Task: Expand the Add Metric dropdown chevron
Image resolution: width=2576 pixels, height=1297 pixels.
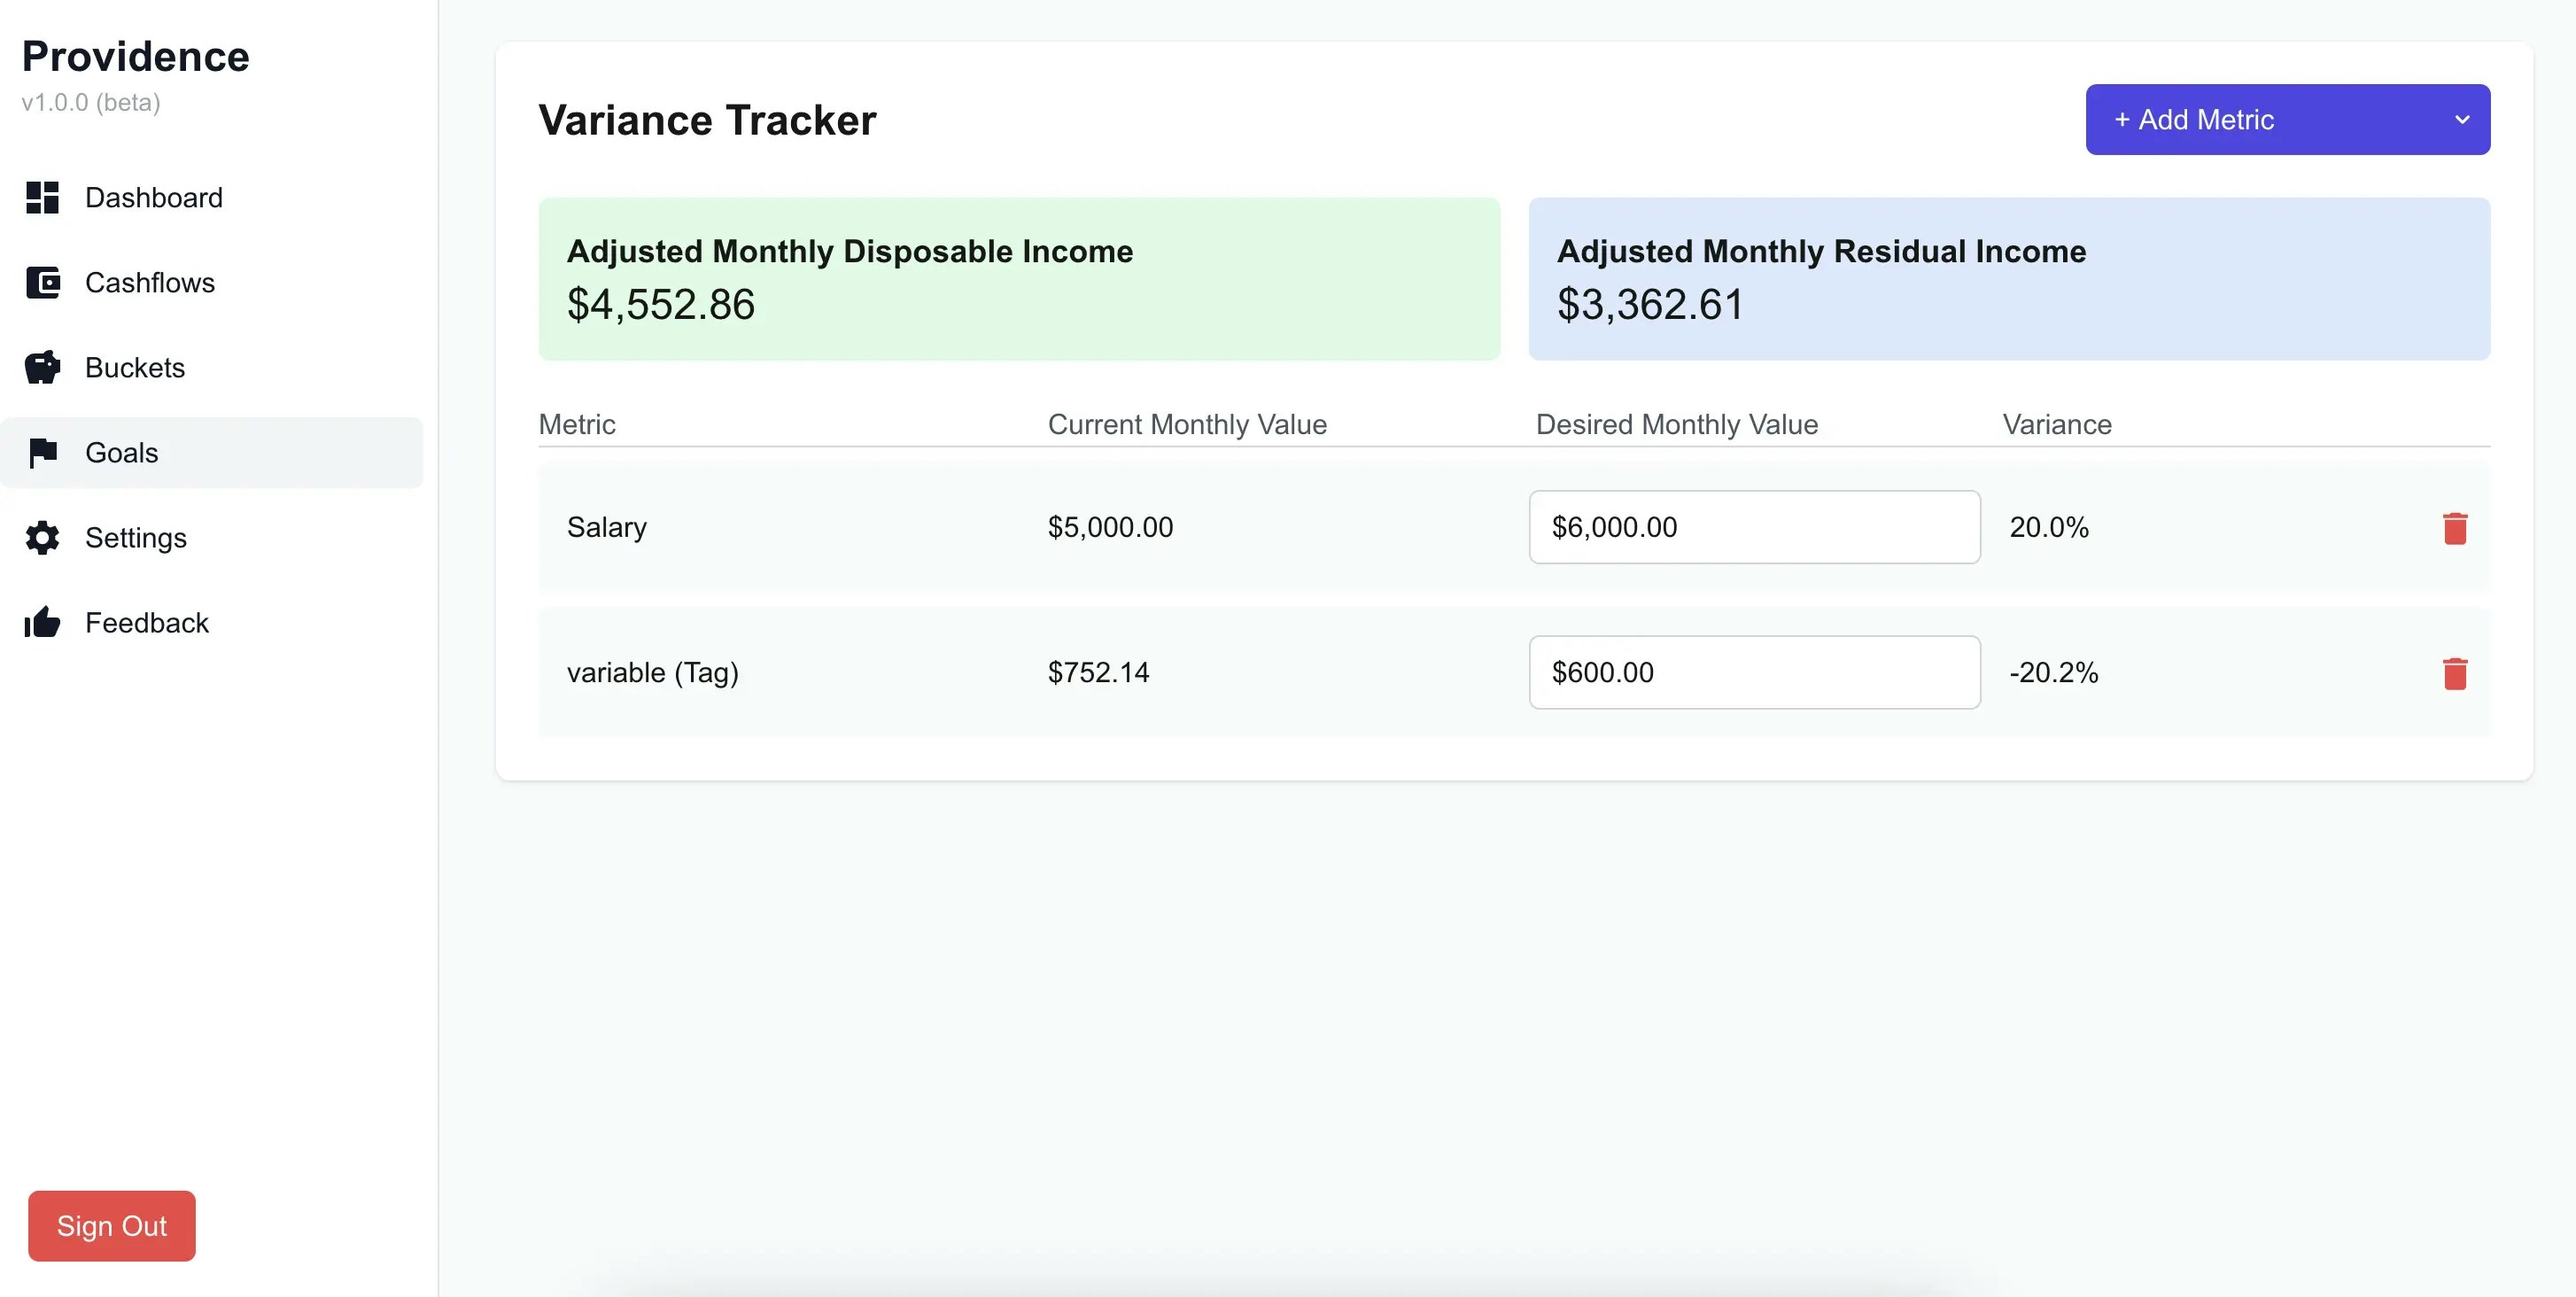Action: [x=2461, y=120]
